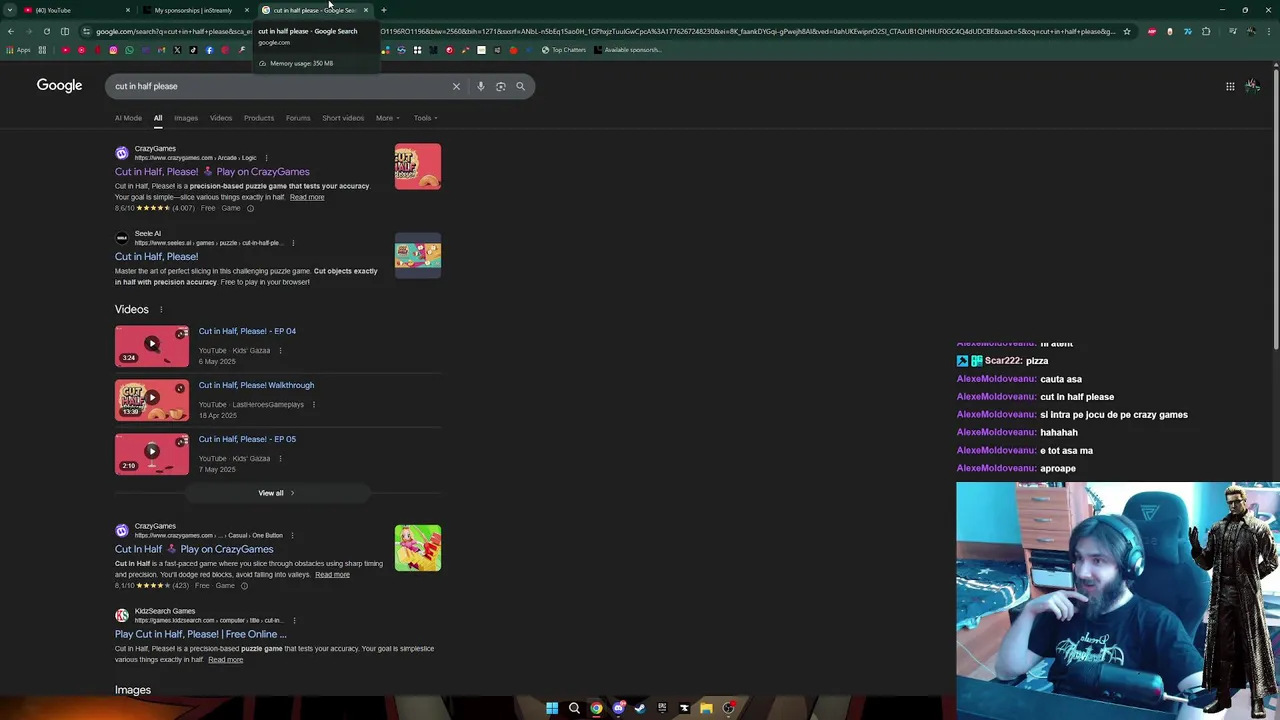Open the WhatsApp bookmark icon
Image resolution: width=1280 pixels, height=720 pixels.
tap(129, 50)
